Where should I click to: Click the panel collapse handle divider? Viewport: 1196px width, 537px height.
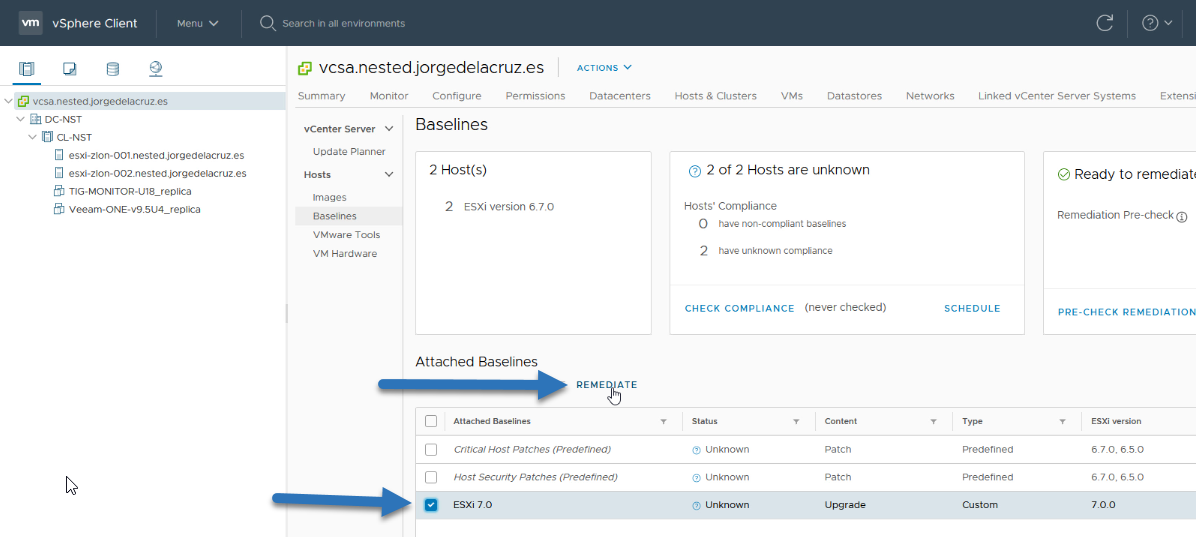pyautogui.click(x=286, y=313)
